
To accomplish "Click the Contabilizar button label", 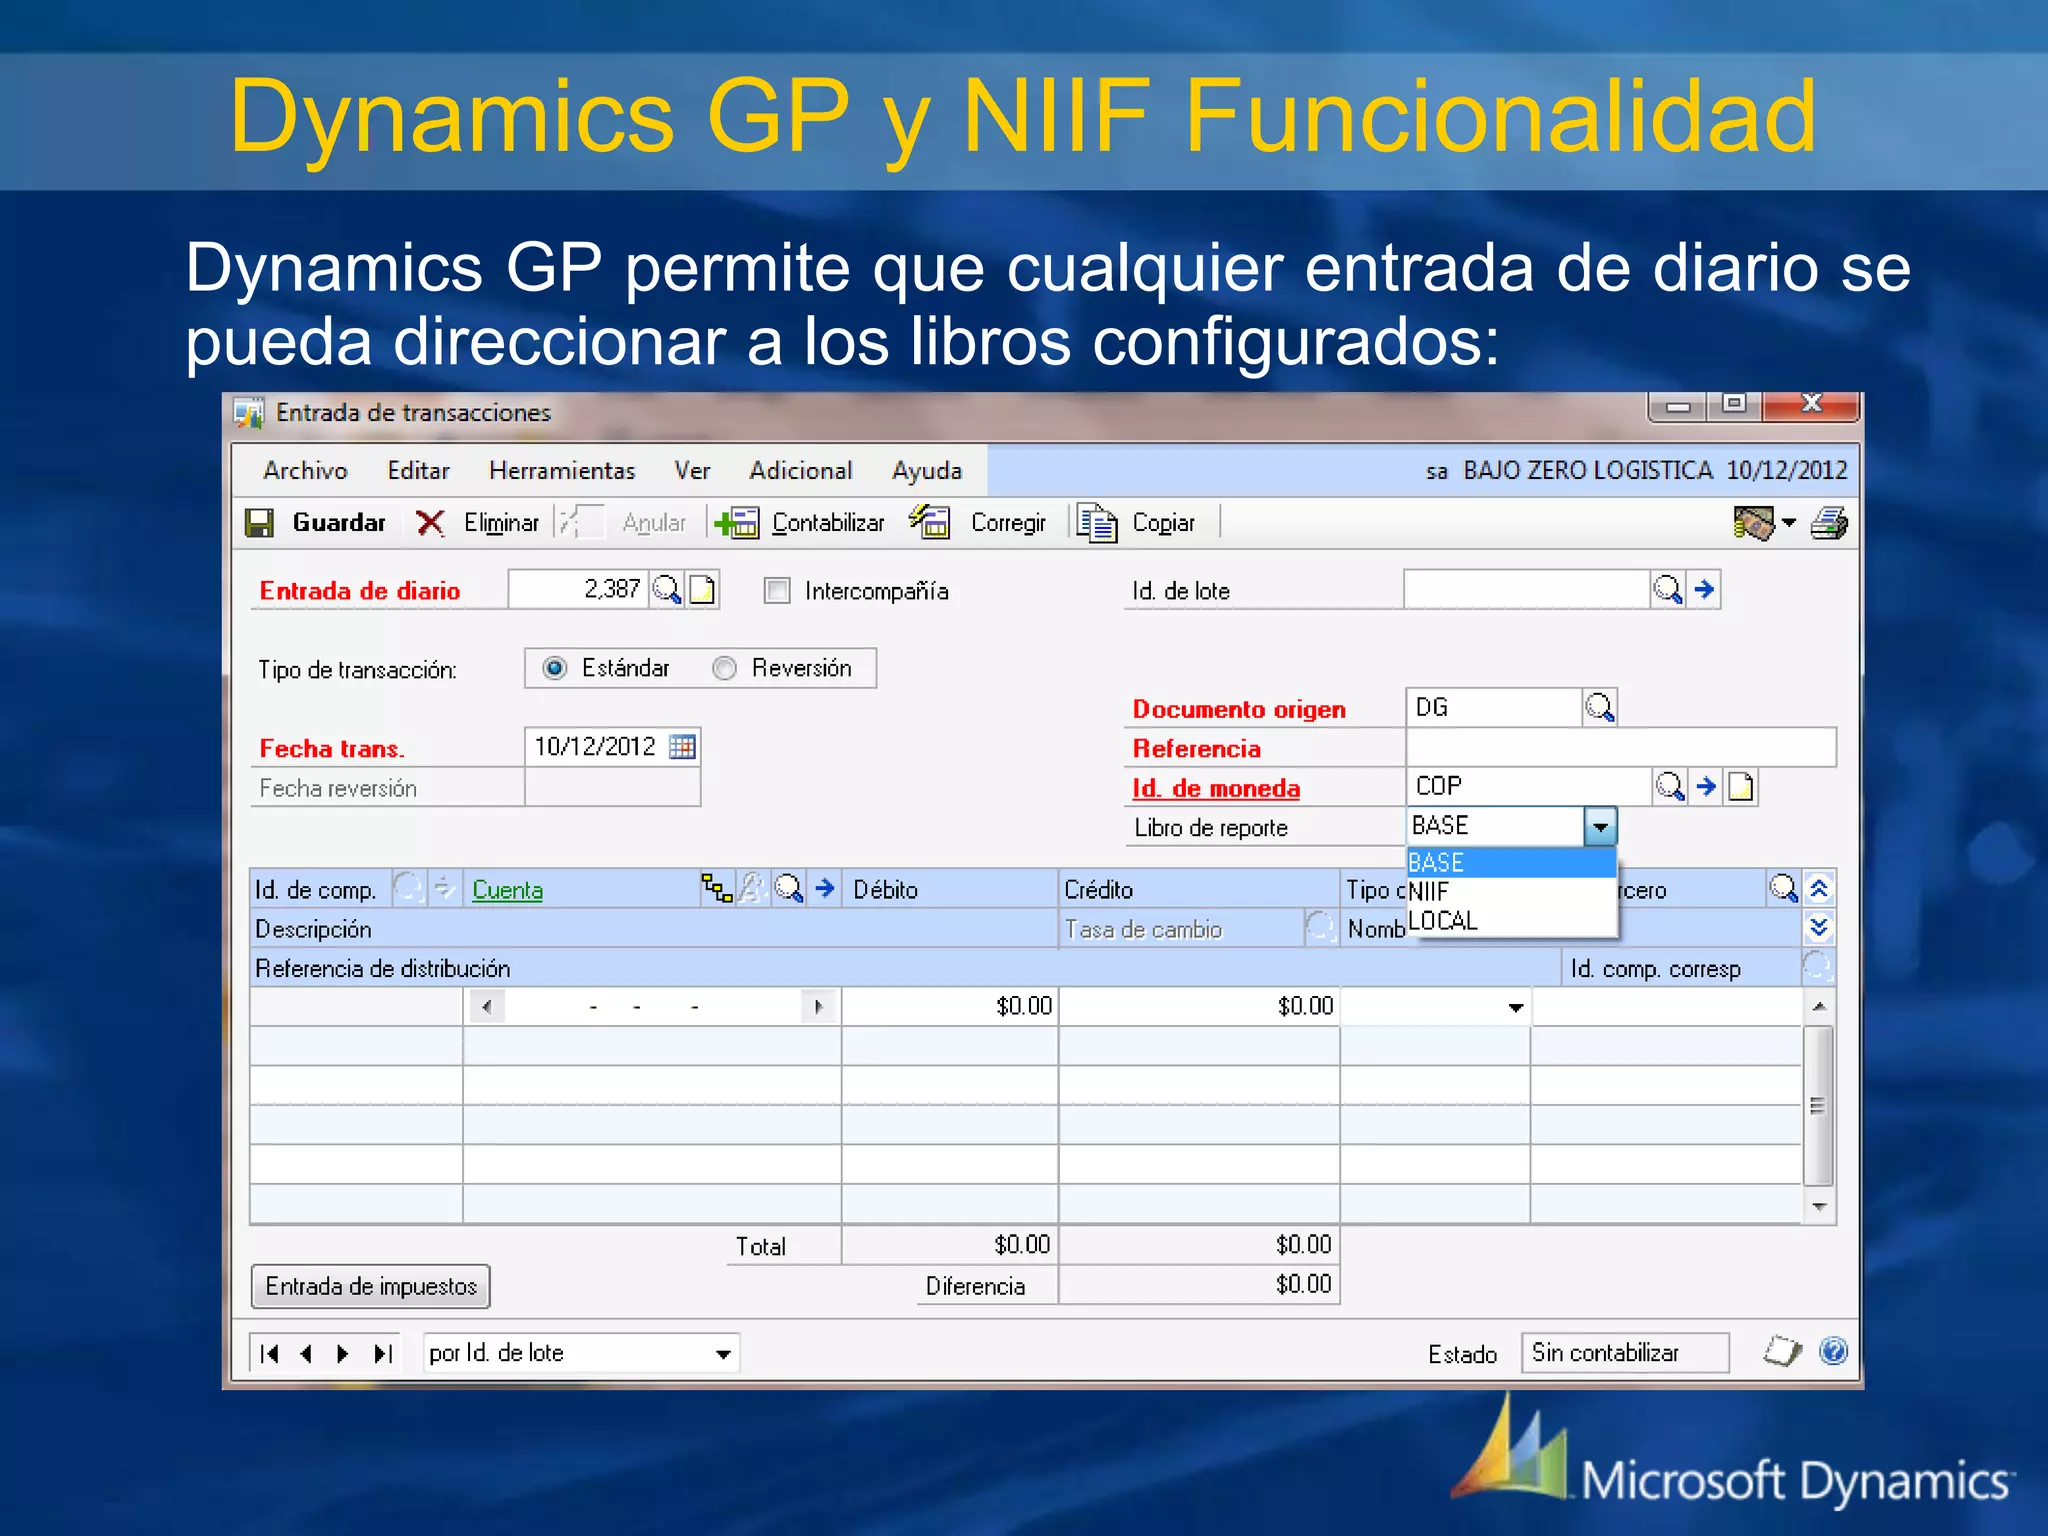I will 828,523.
